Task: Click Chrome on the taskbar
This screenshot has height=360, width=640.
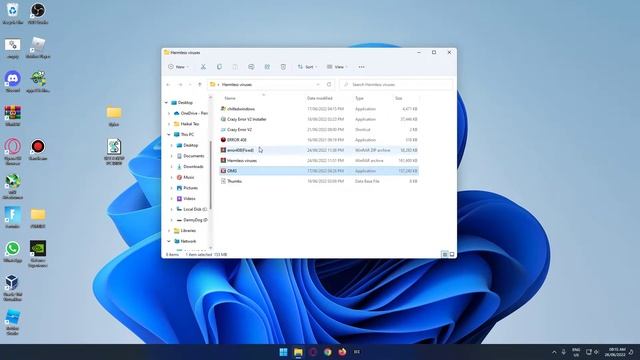Action: tap(328, 352)
